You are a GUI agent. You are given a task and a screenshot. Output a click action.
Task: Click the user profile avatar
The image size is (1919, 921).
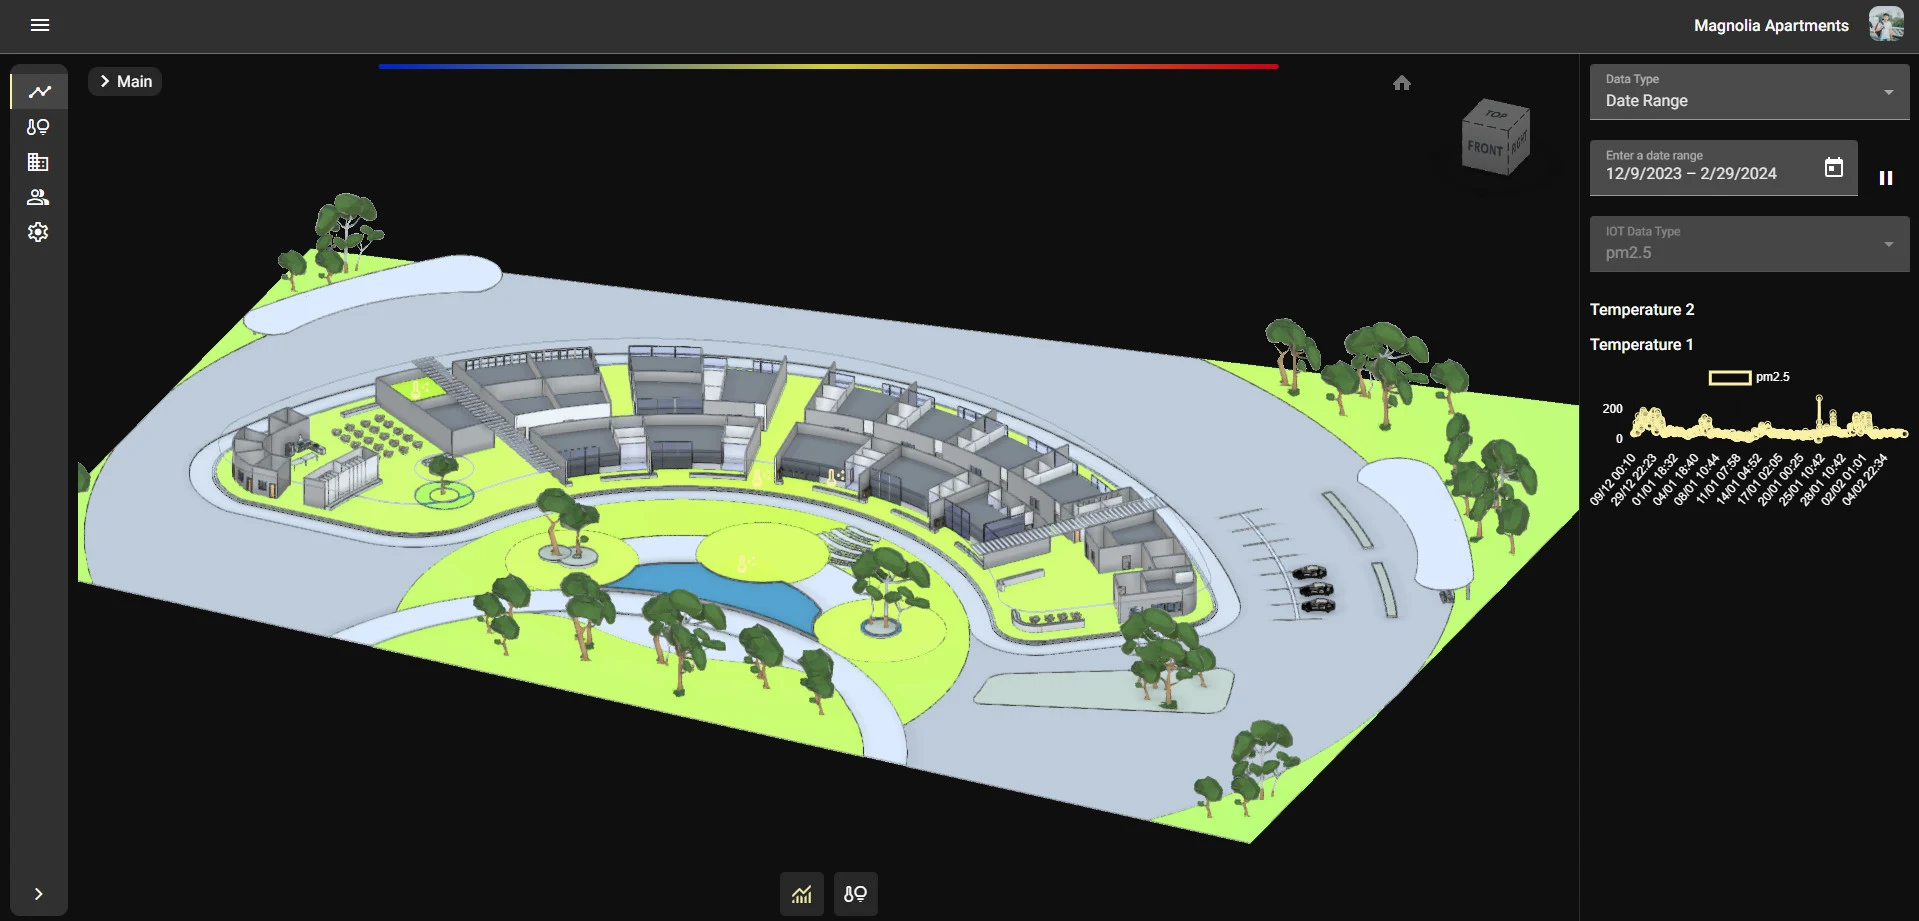[1886, 25]
